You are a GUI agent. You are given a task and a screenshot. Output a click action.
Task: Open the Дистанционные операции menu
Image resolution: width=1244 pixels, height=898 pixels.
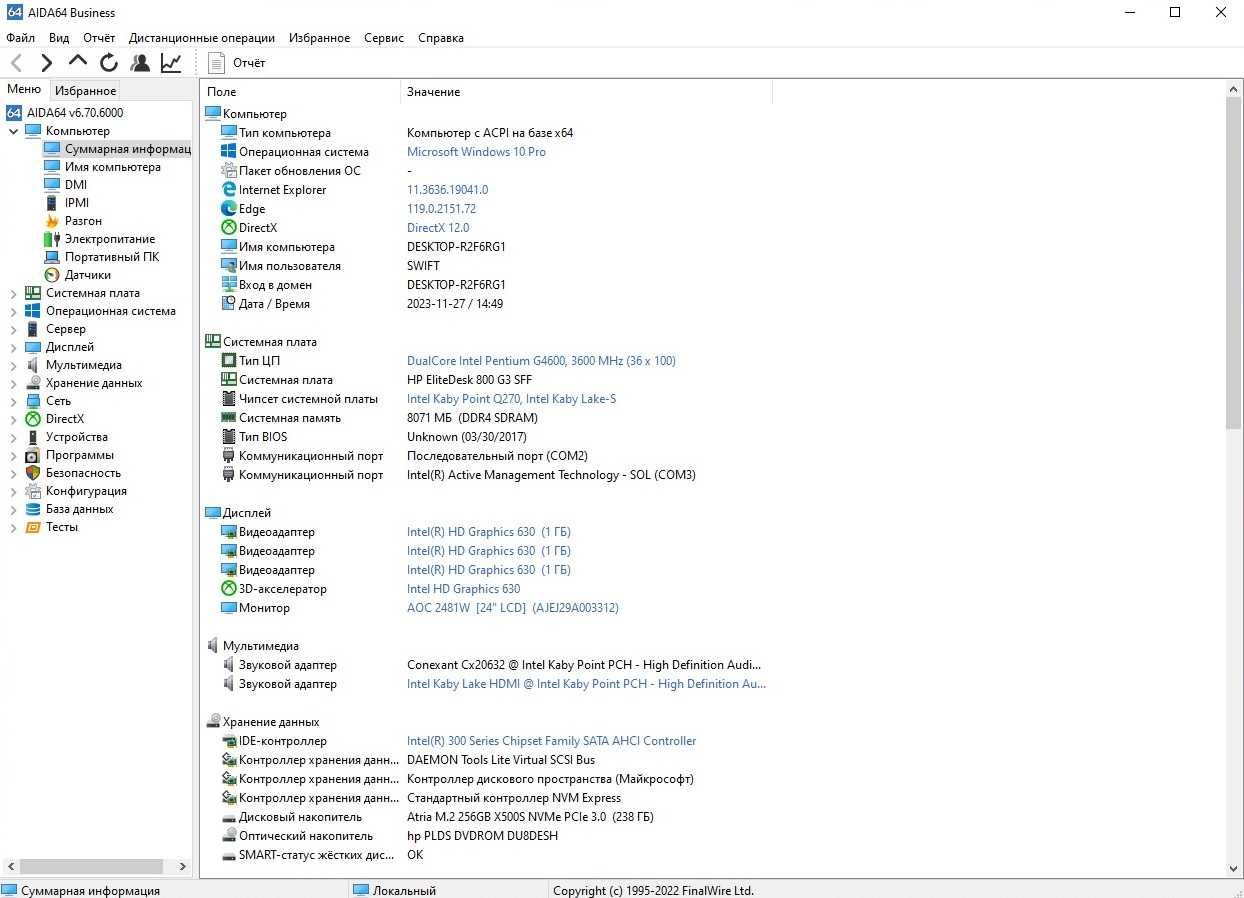(x=202, y=38)
